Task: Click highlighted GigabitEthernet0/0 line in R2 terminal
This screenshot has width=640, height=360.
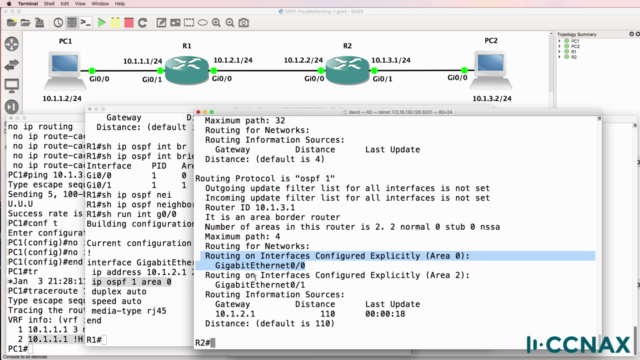Action: pos(260,266)
